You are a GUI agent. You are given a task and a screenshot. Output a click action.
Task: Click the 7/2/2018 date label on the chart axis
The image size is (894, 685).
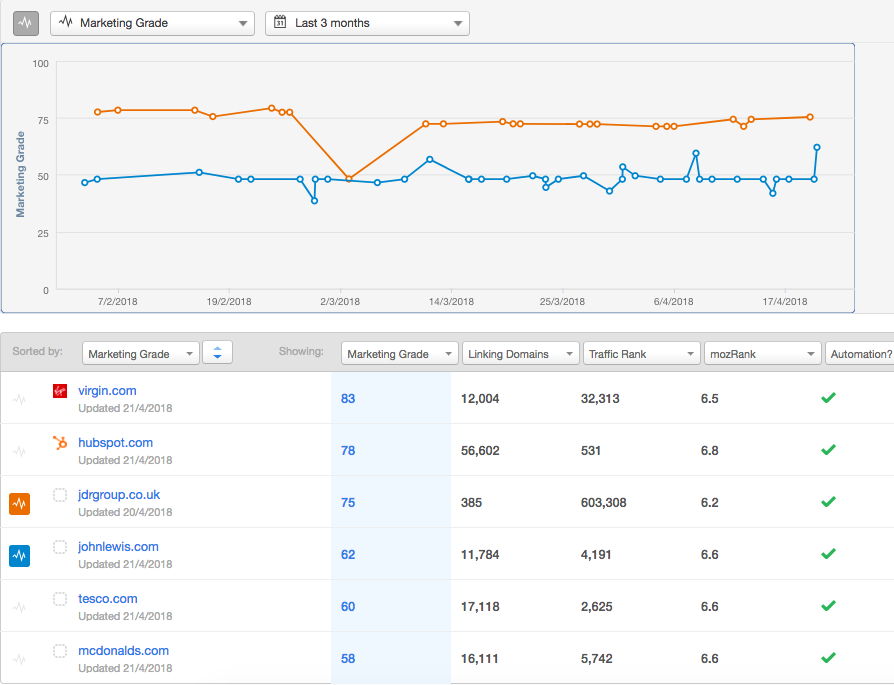click(x=117, y=302)
